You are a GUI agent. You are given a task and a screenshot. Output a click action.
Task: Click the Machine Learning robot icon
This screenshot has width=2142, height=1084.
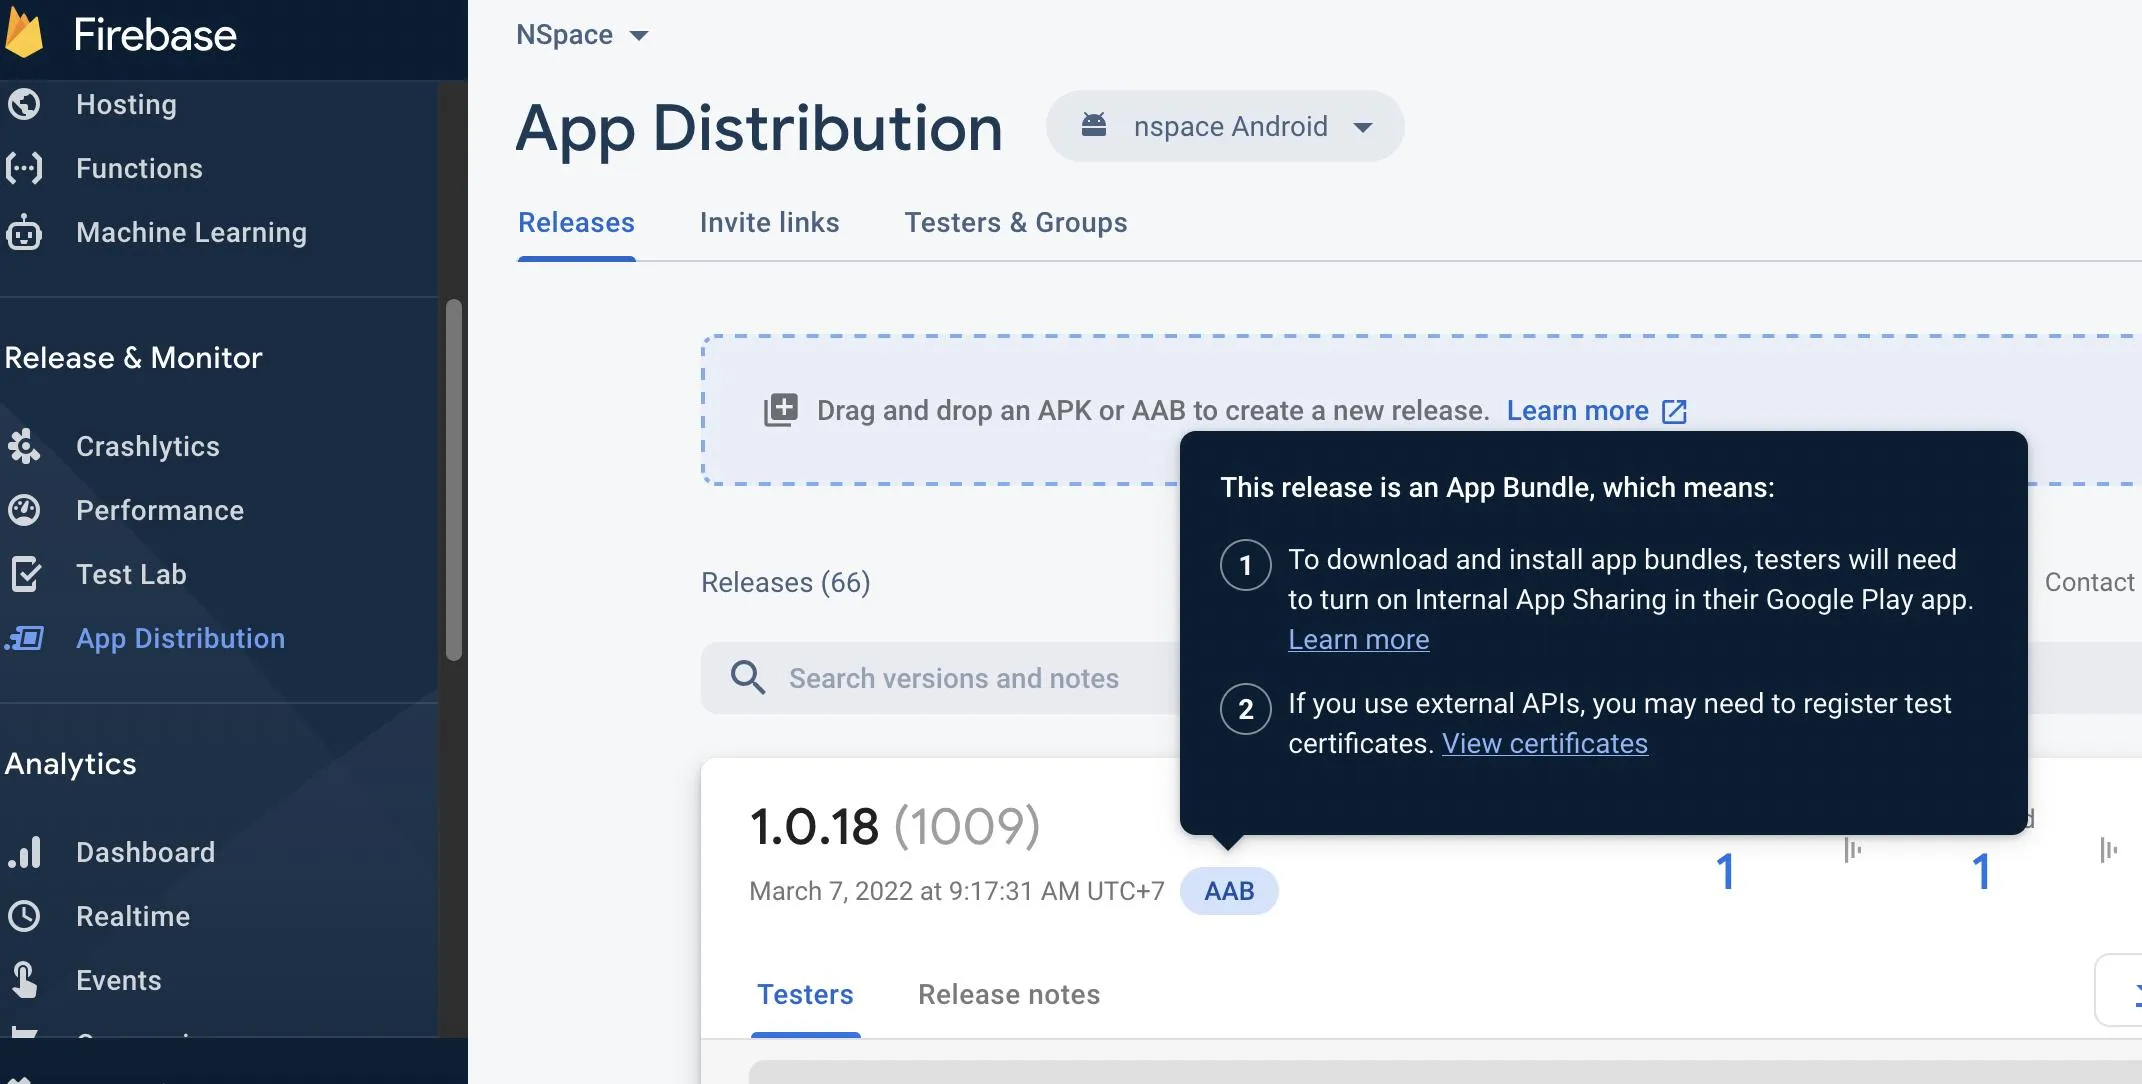[24, 233]
